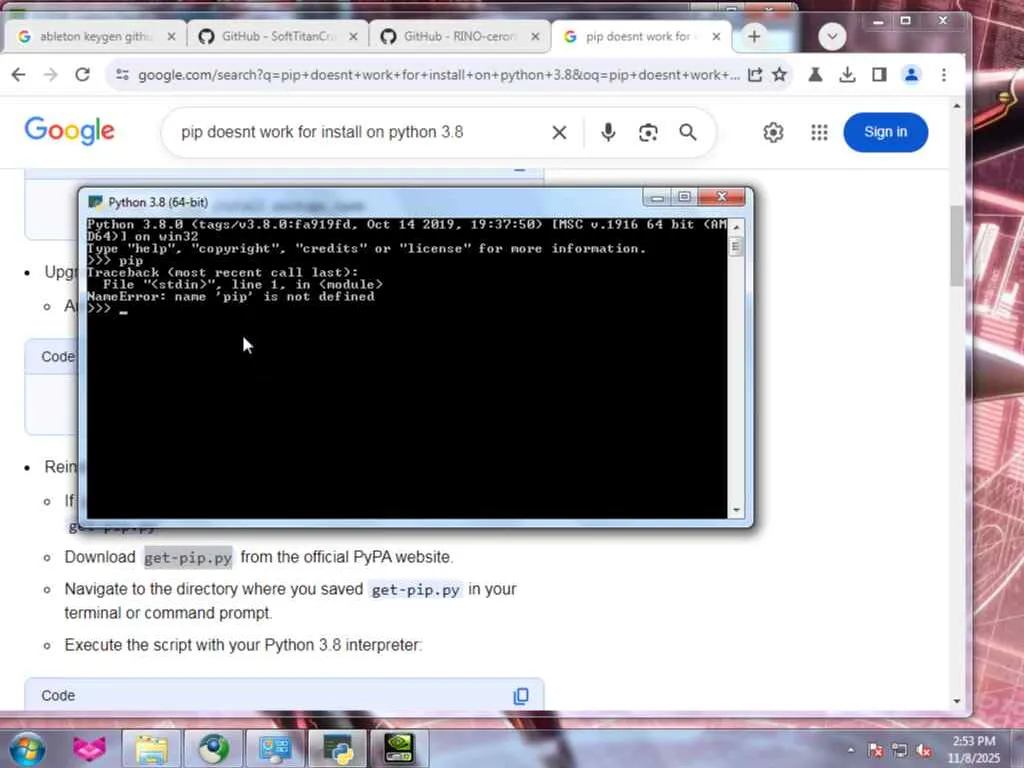1024x768 pixels.
Task: Search by image with Google Lens
Action: point(648,133)
